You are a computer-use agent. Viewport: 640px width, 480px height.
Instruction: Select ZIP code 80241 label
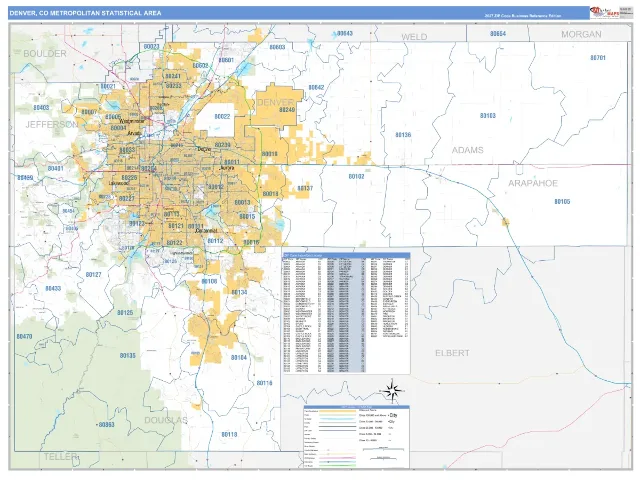point(173,76)
